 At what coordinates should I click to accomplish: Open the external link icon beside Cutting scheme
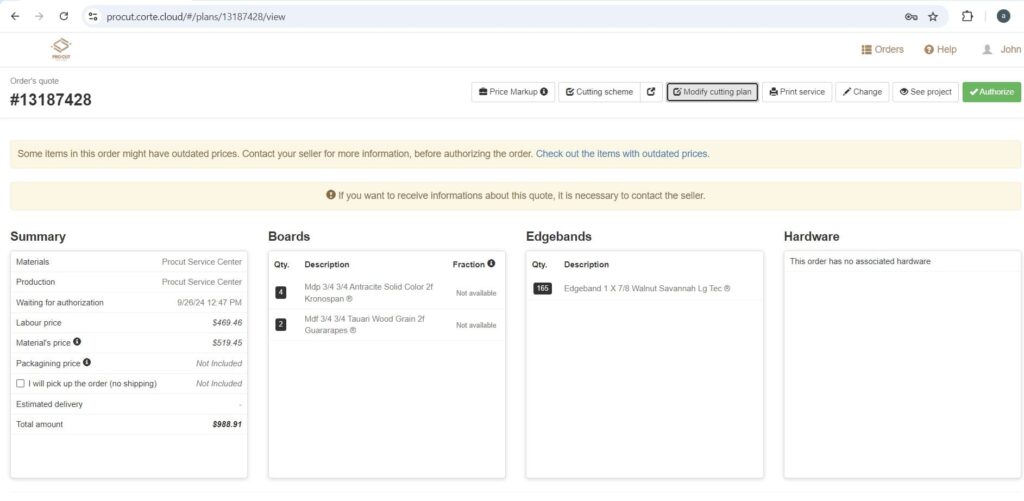651,92
